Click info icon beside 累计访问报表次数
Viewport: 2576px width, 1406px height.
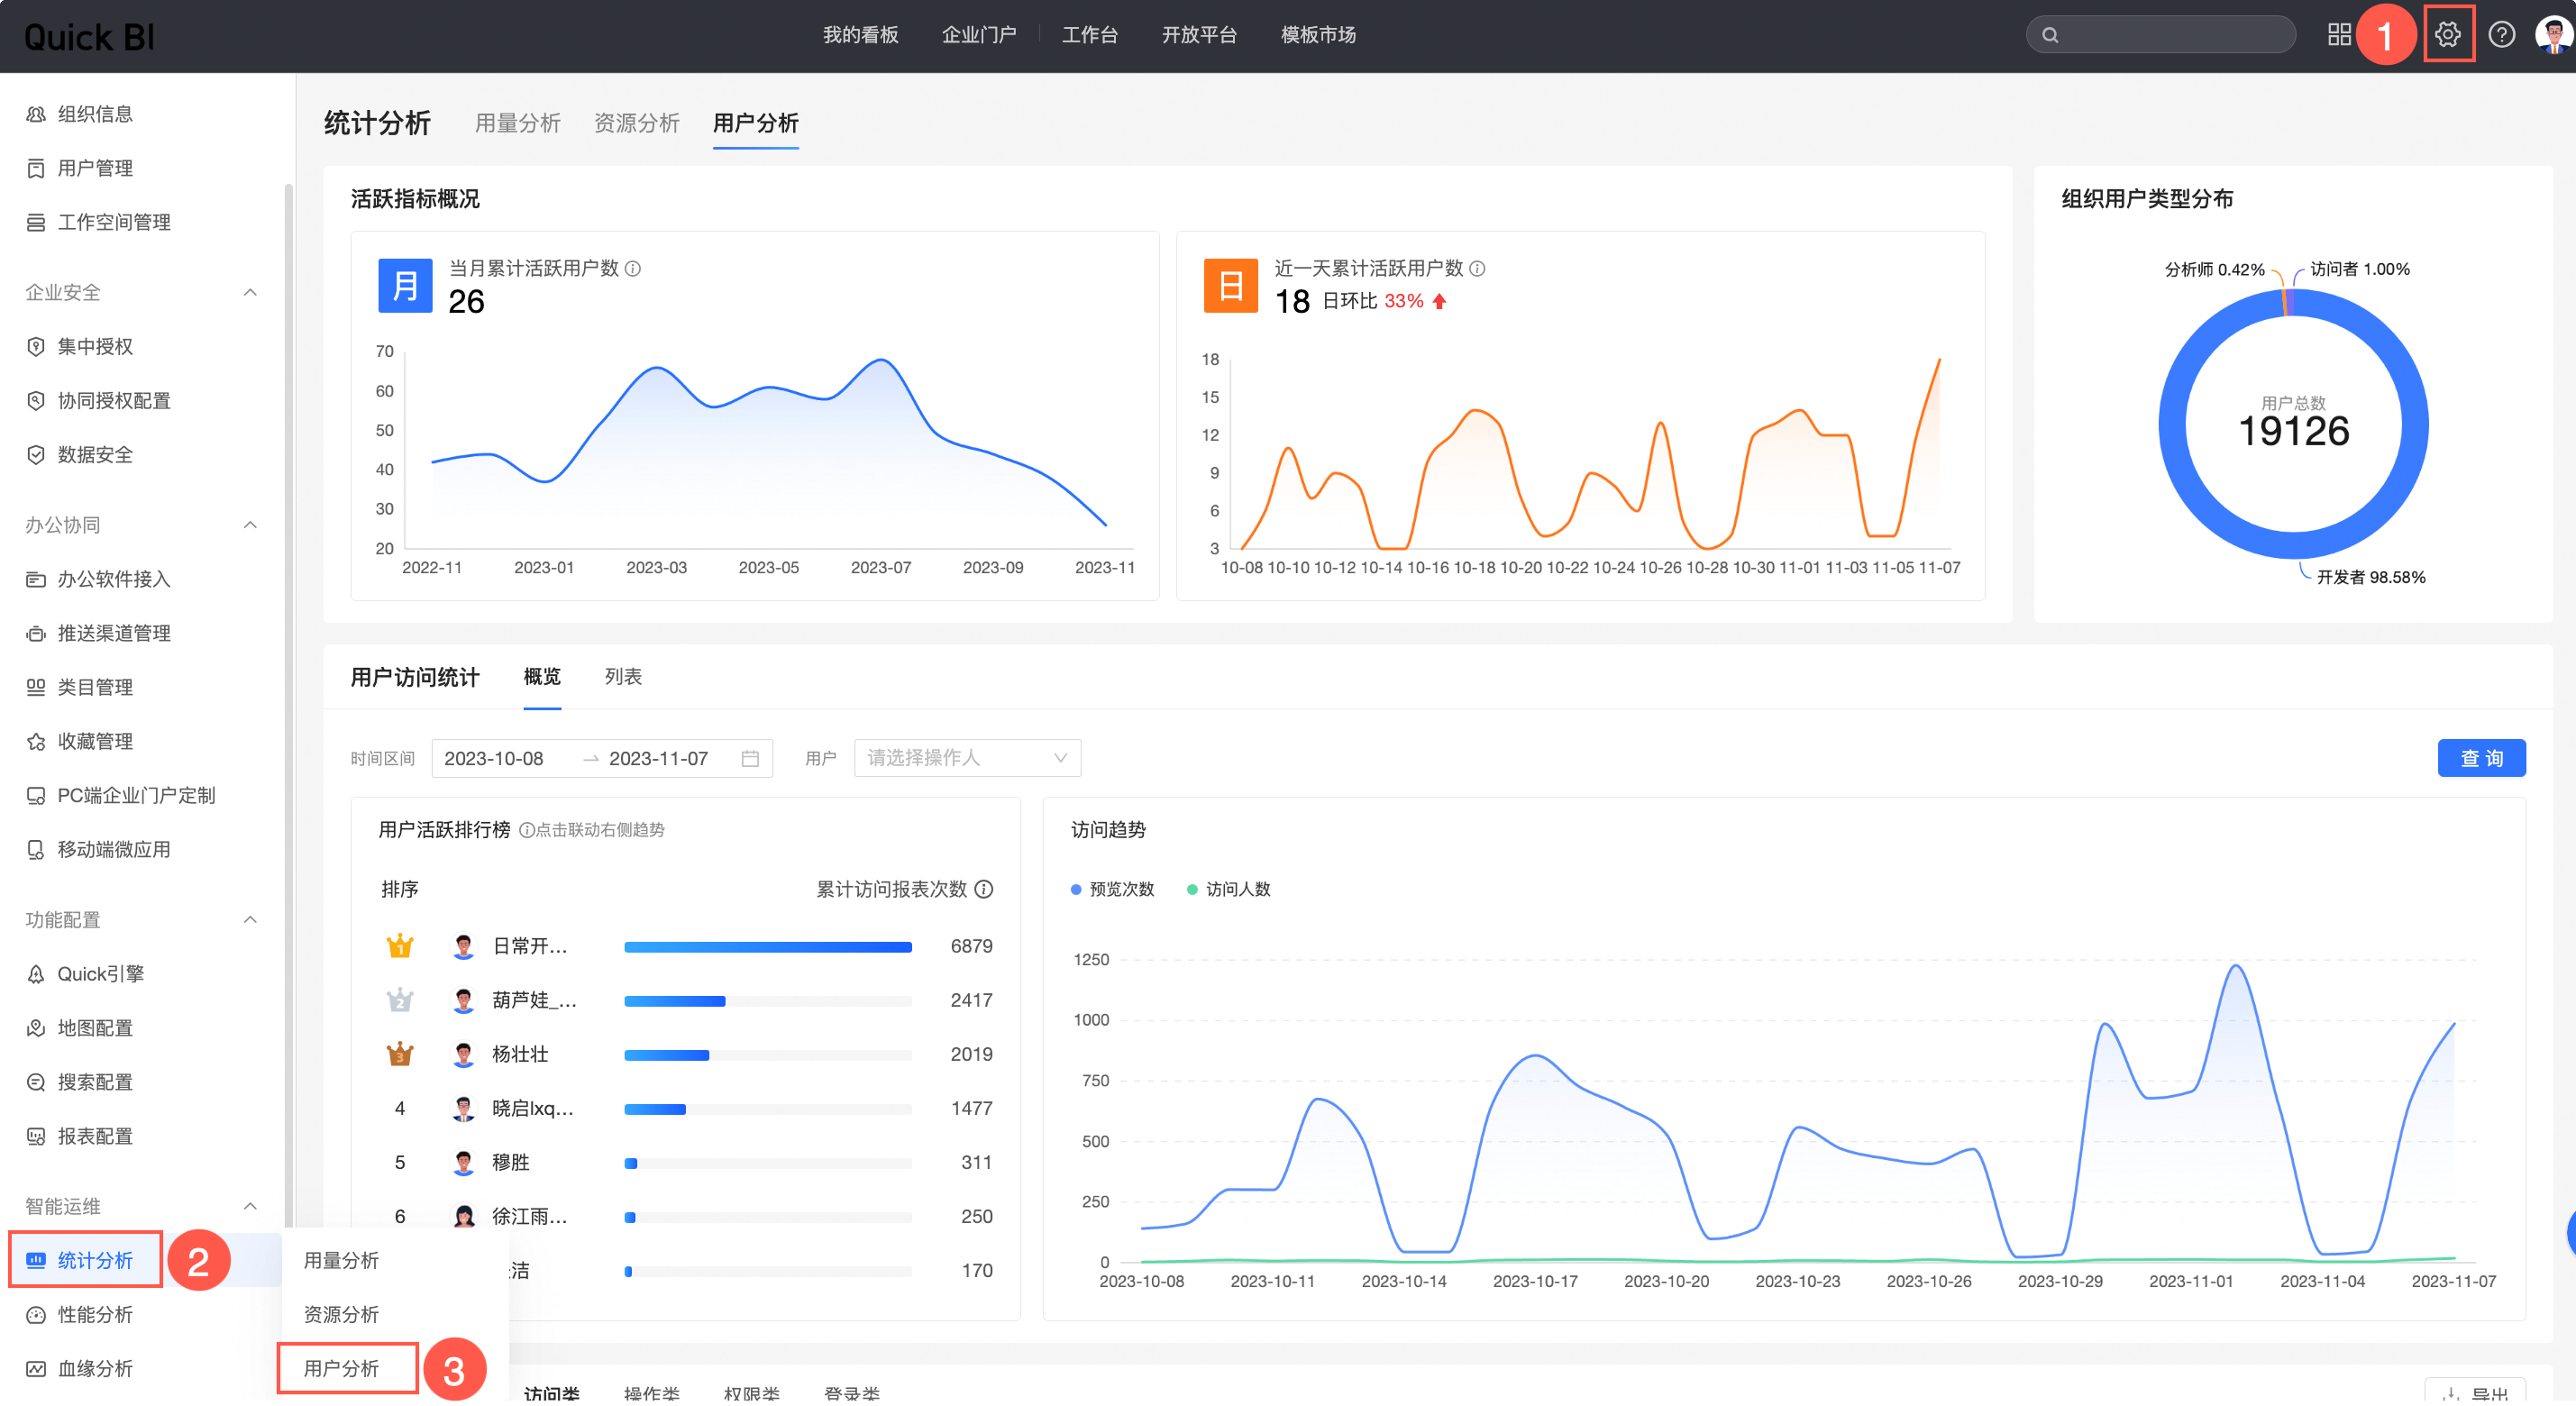[x=984, y=889]
